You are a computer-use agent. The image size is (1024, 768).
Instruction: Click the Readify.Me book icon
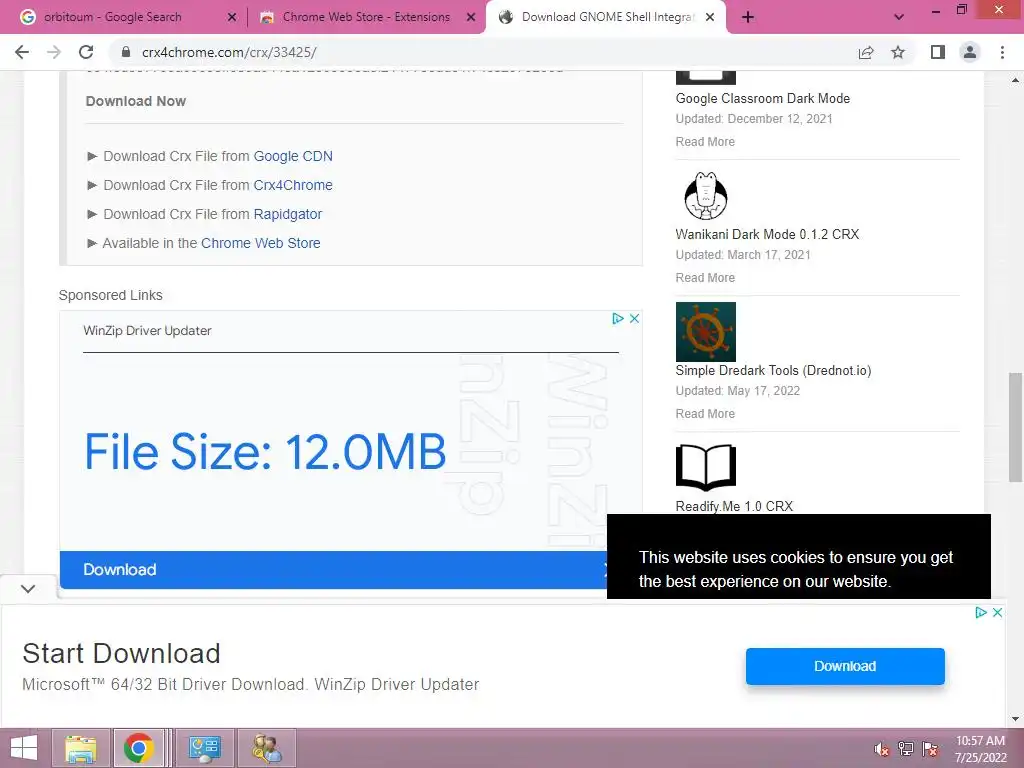[x=706, y=467]
